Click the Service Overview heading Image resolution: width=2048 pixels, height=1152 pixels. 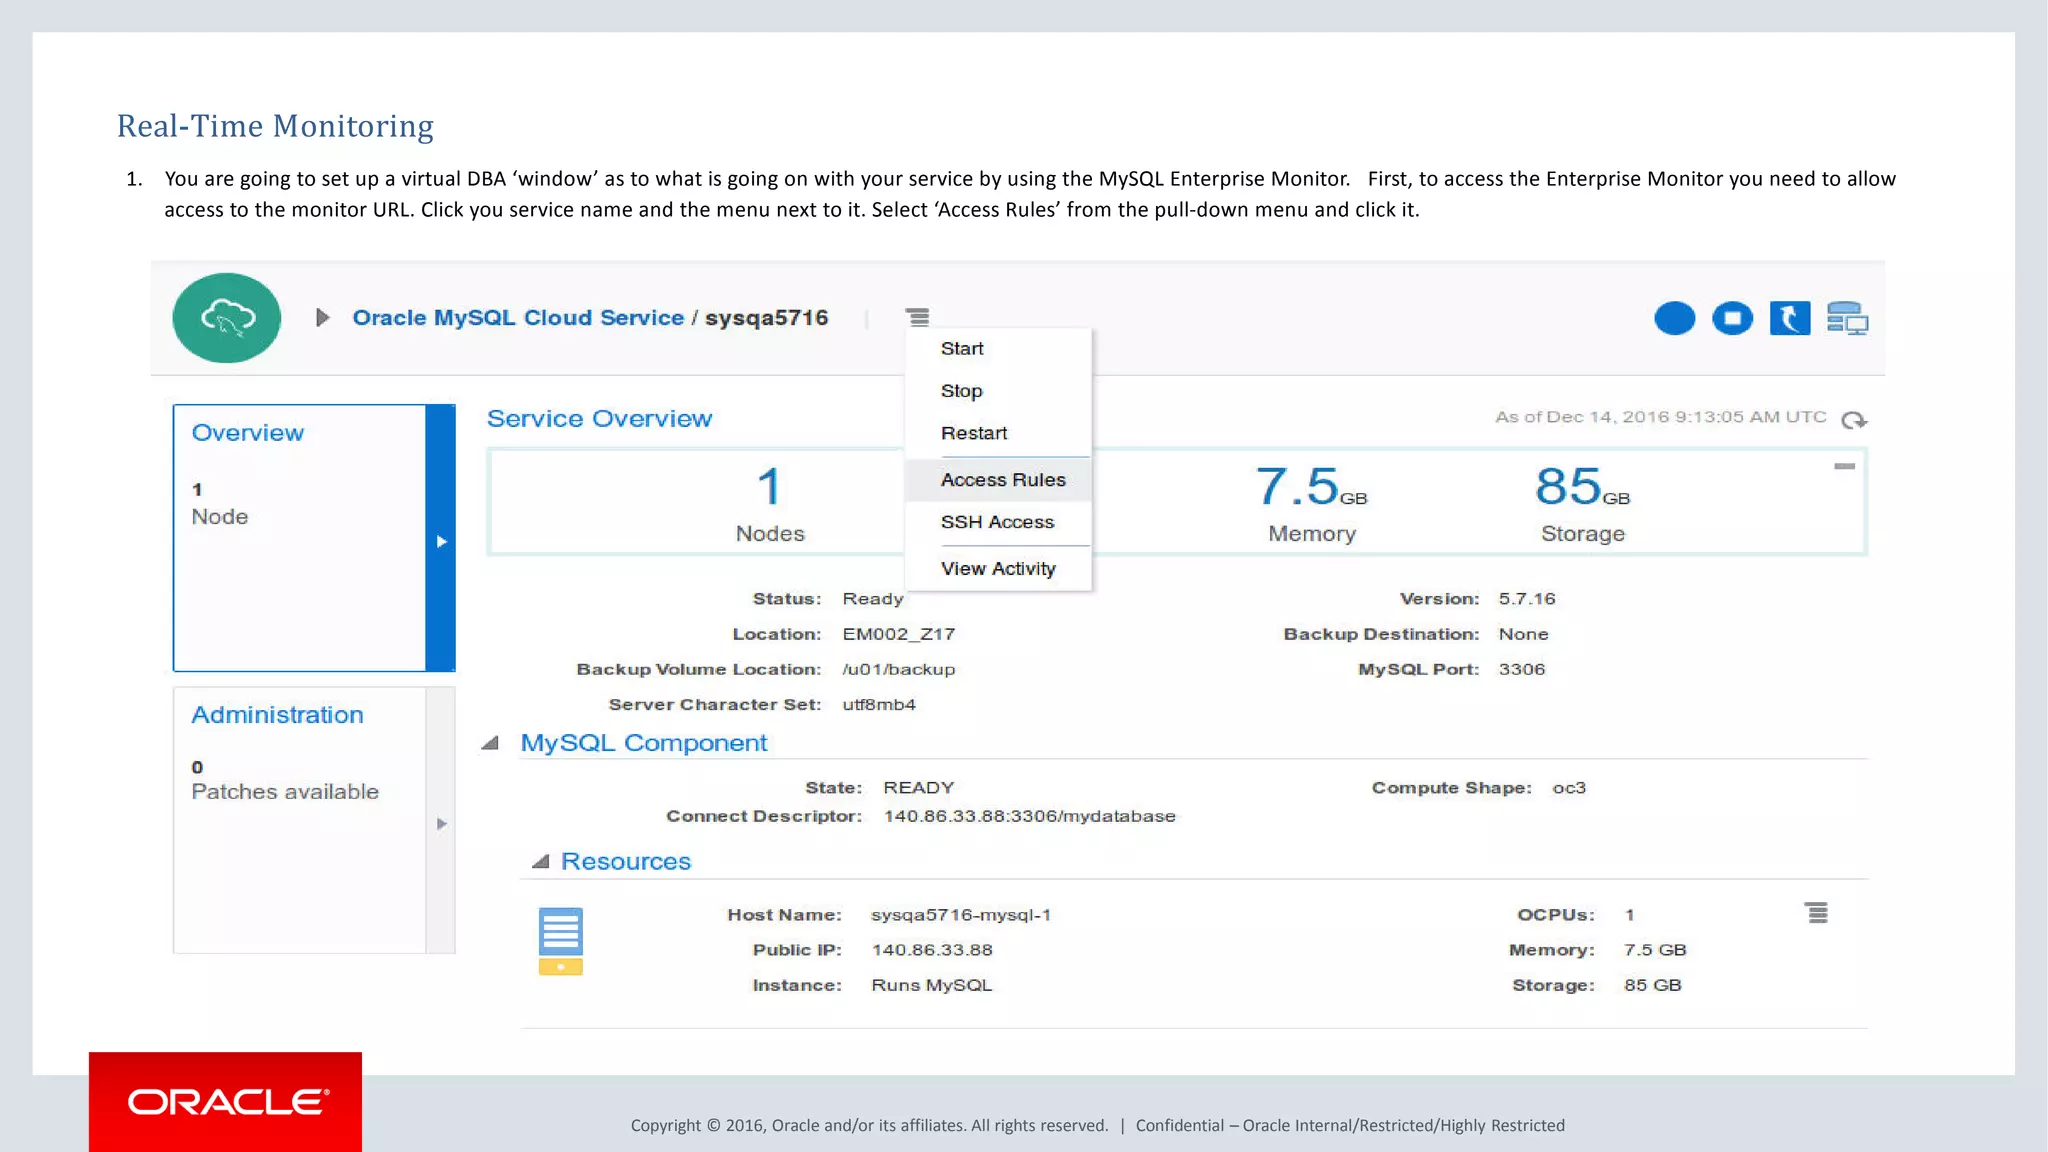[x=599, y=419]
